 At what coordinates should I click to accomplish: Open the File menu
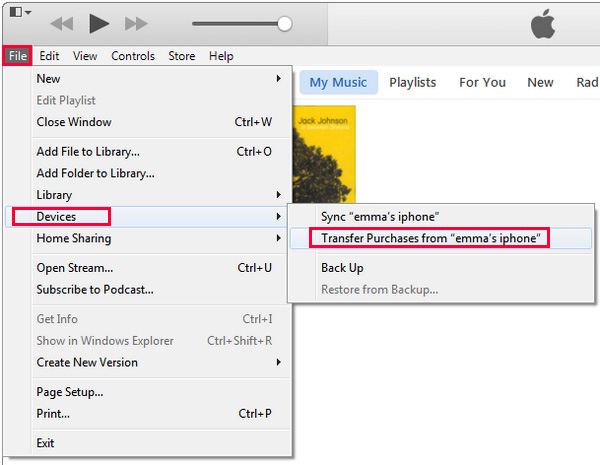[18, 56]
